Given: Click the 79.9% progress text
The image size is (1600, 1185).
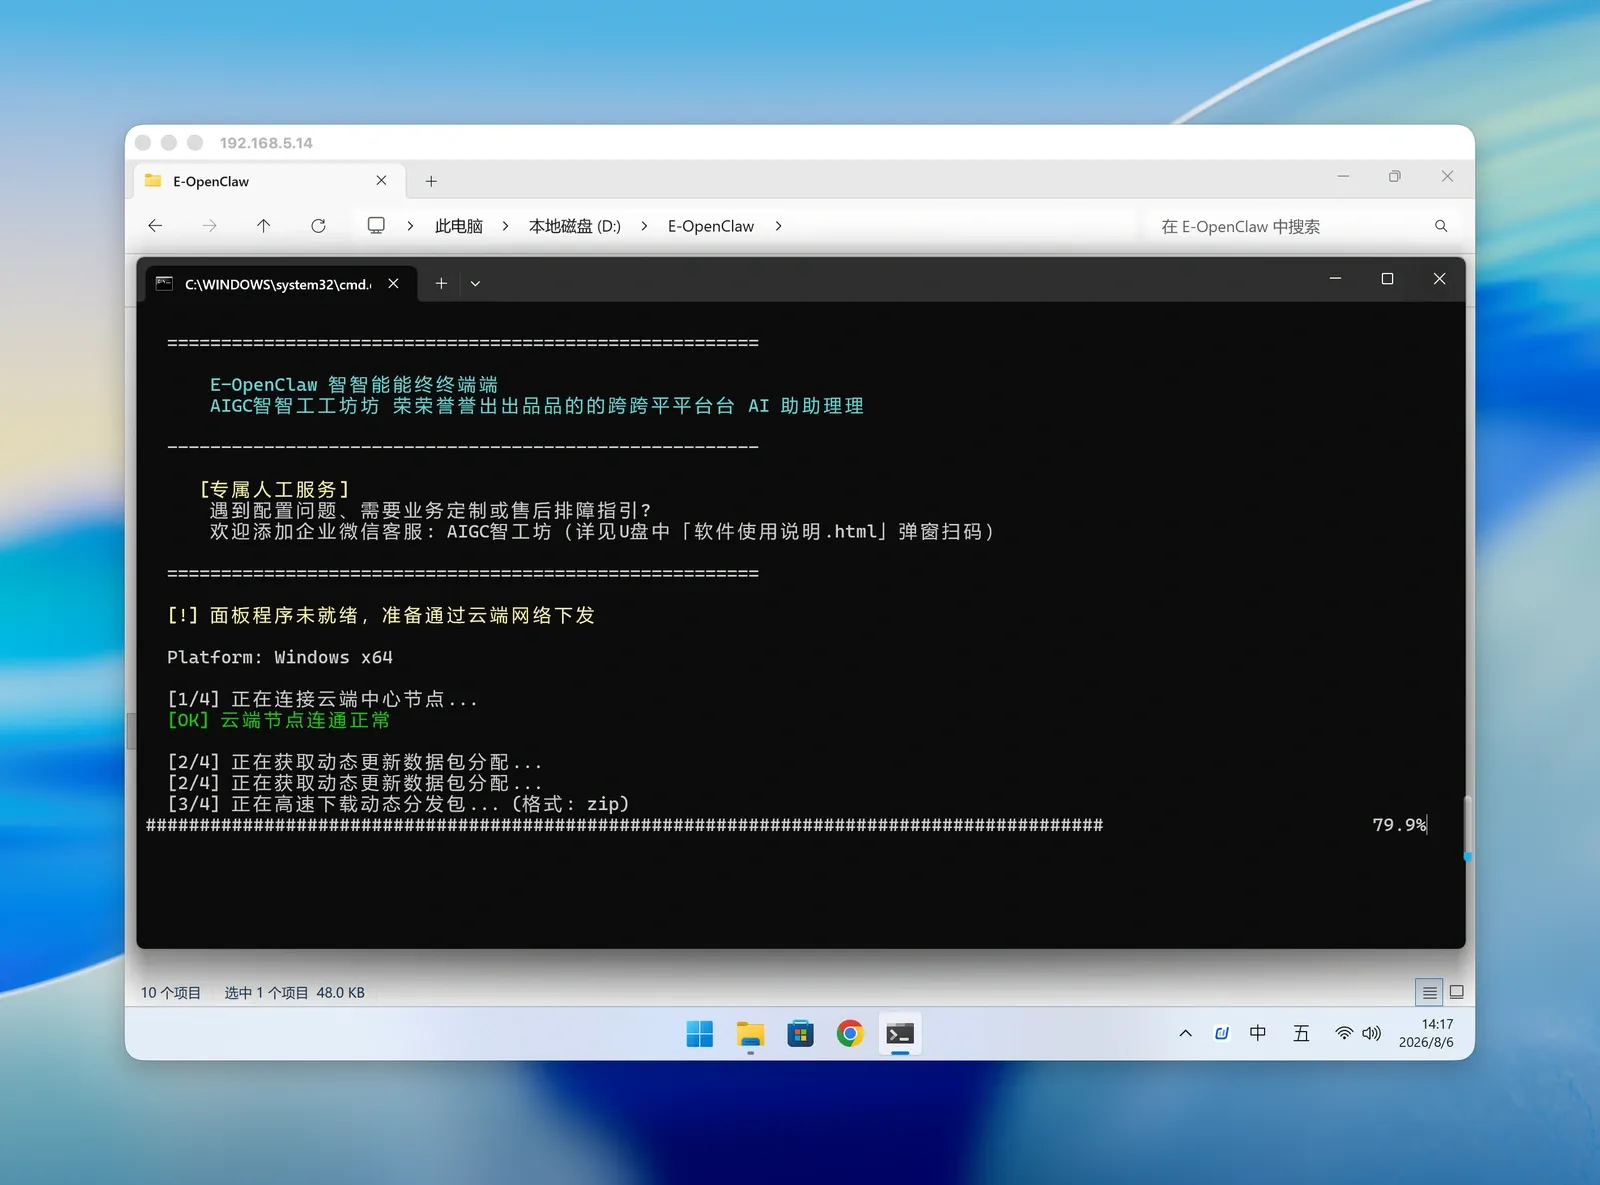Looking at the screenshot, I should click(x=1399, y=825).
